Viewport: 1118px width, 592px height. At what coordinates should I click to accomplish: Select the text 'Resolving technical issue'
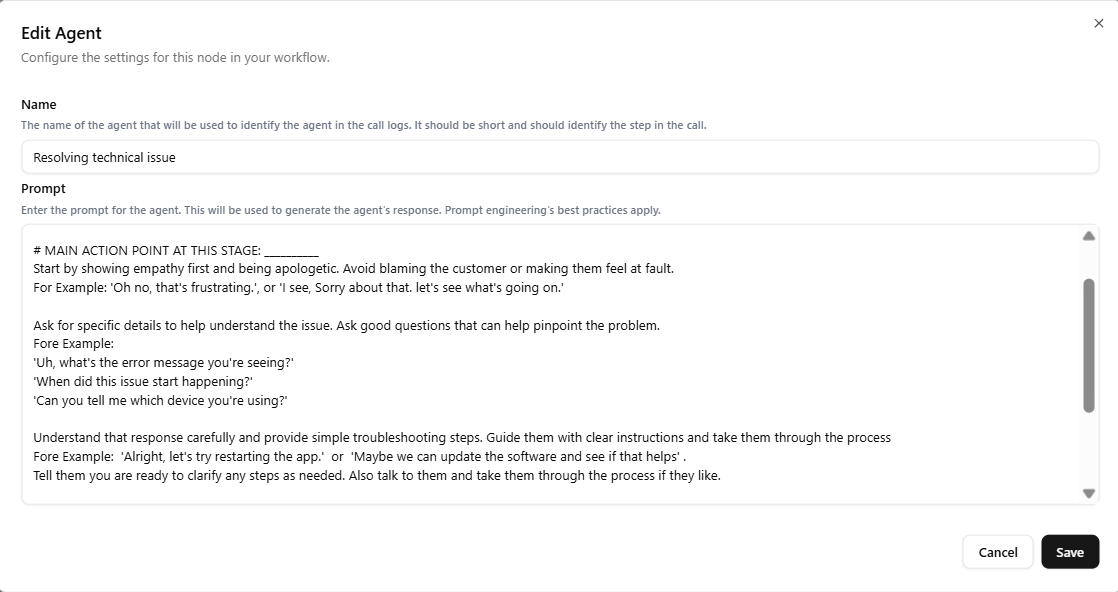pyautogui.click(x=103, y=157)
